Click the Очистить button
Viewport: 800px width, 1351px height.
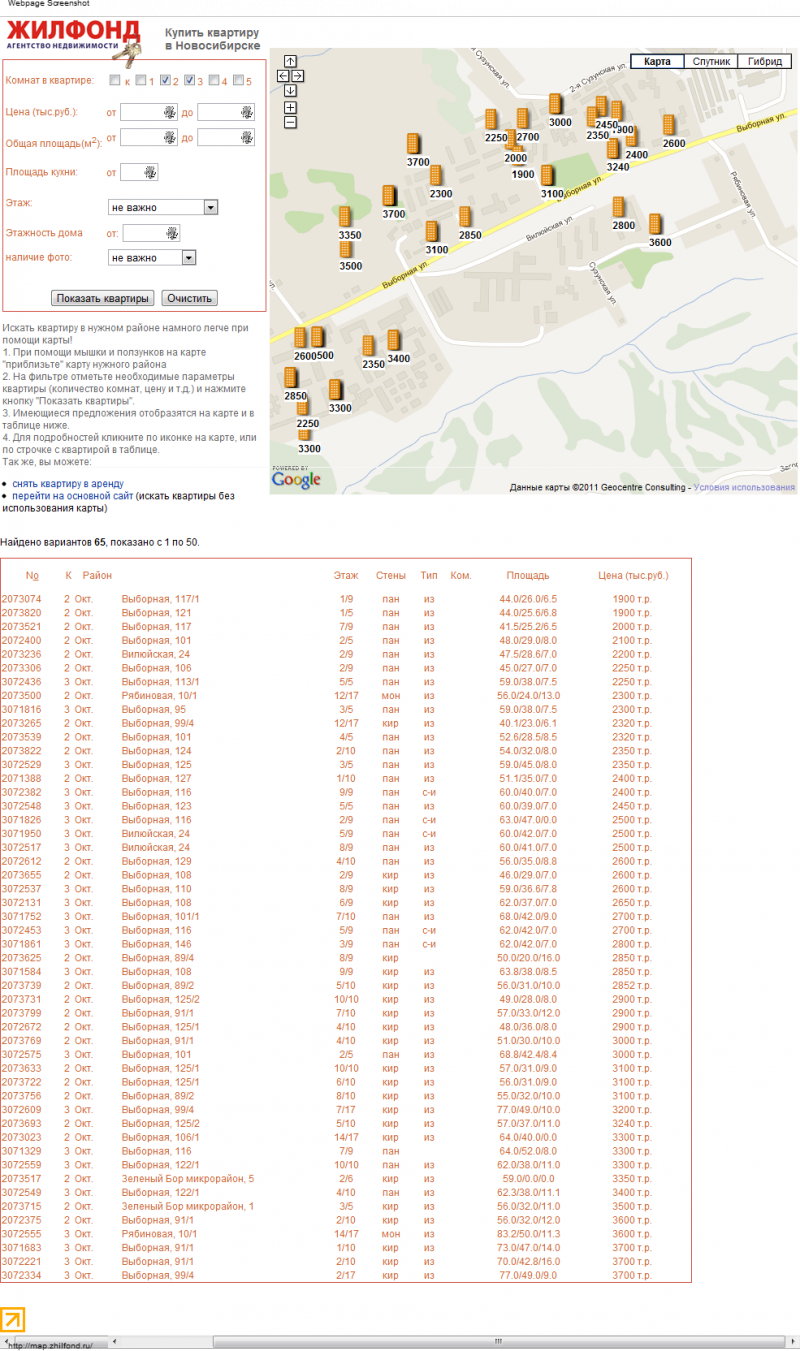point(190,298)
